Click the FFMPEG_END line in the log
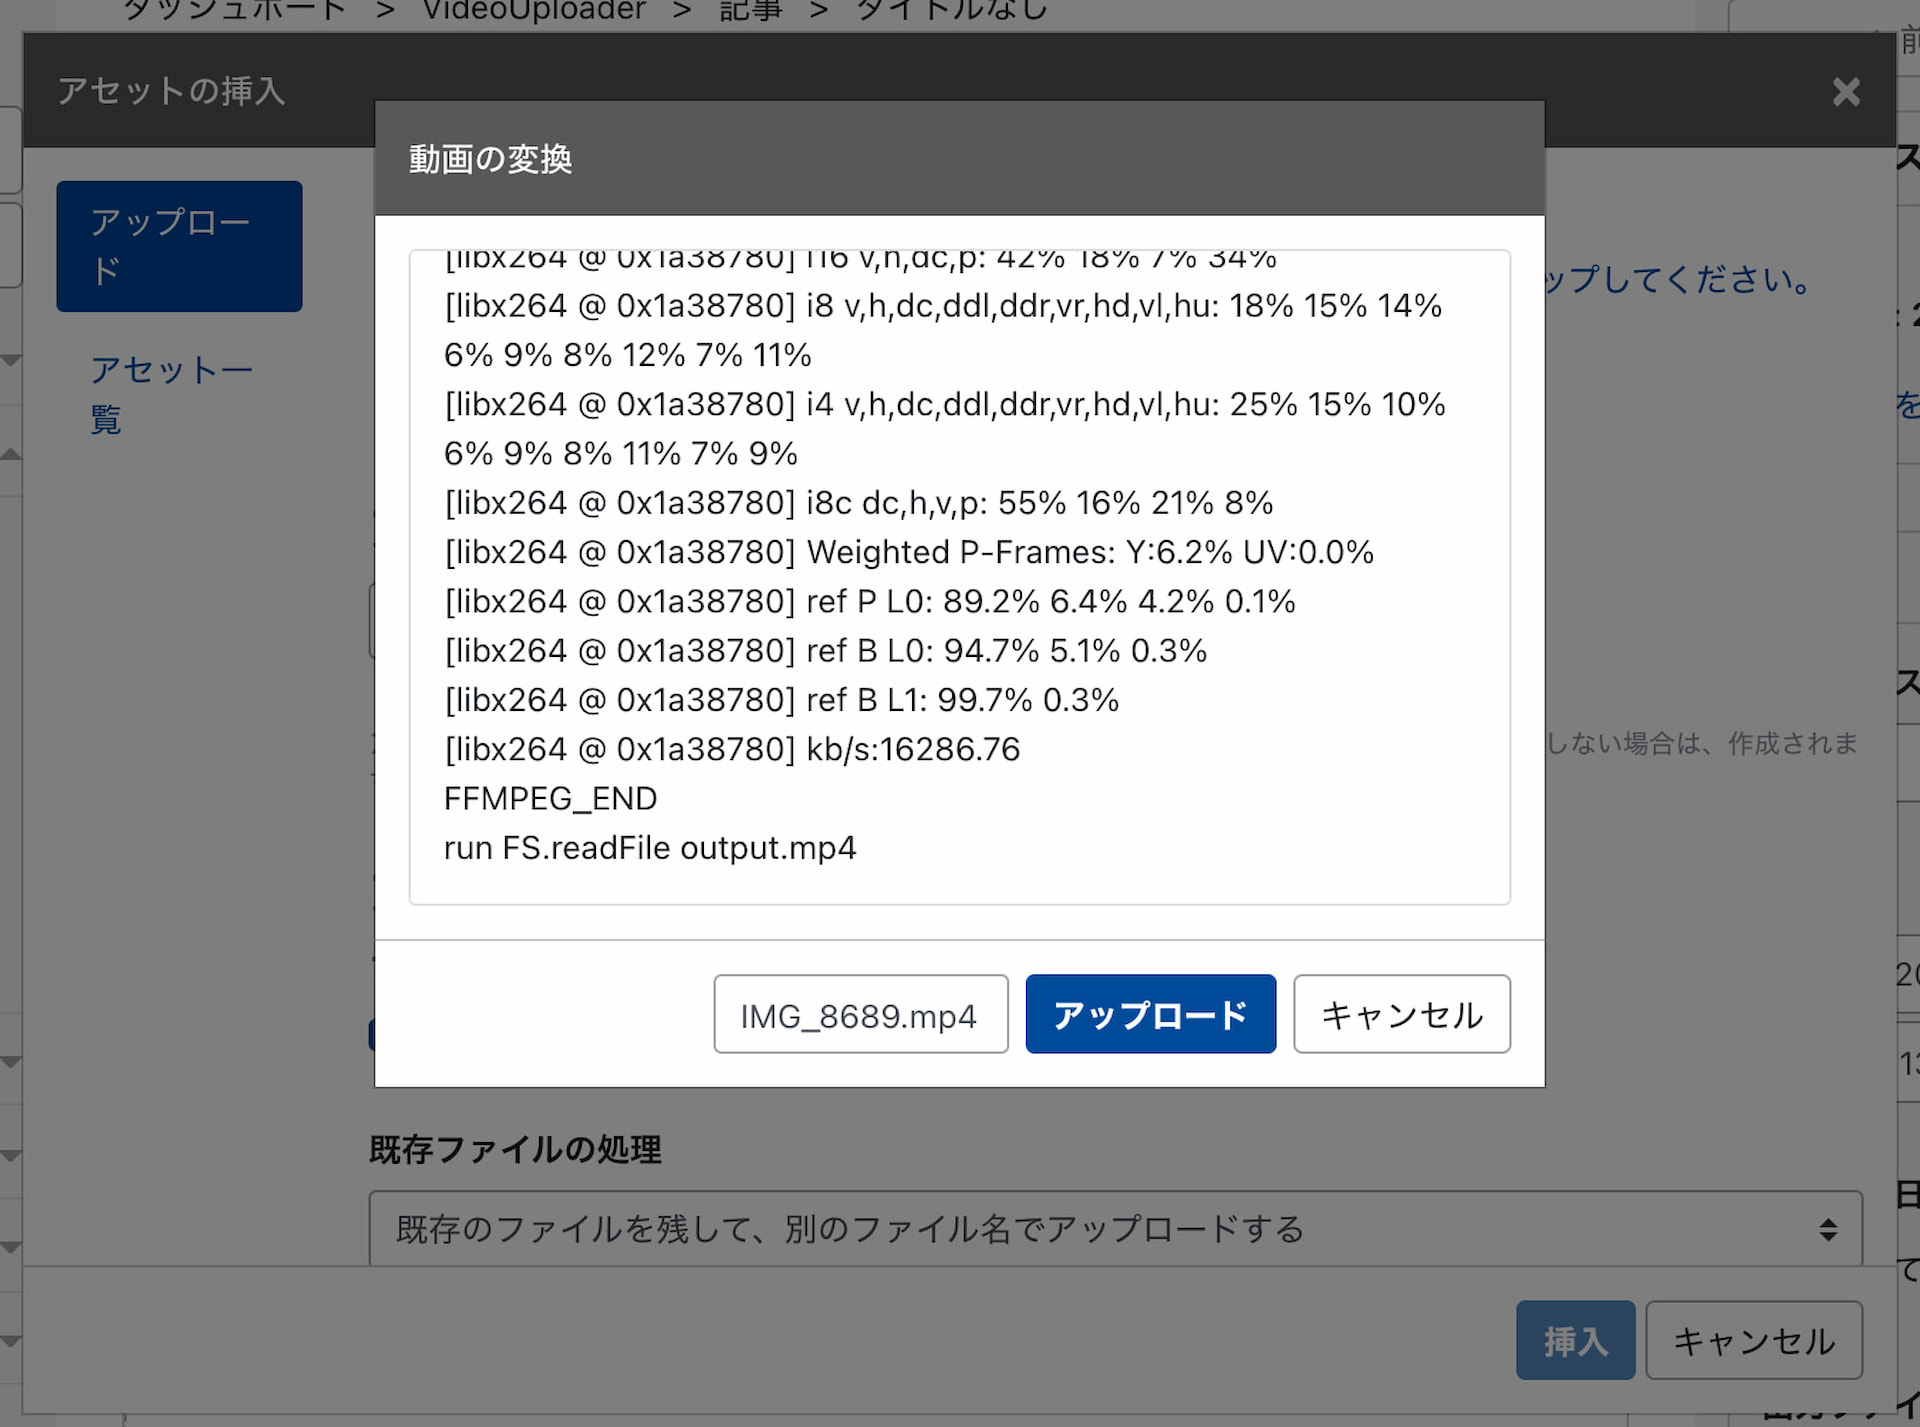 pos(550,799)
